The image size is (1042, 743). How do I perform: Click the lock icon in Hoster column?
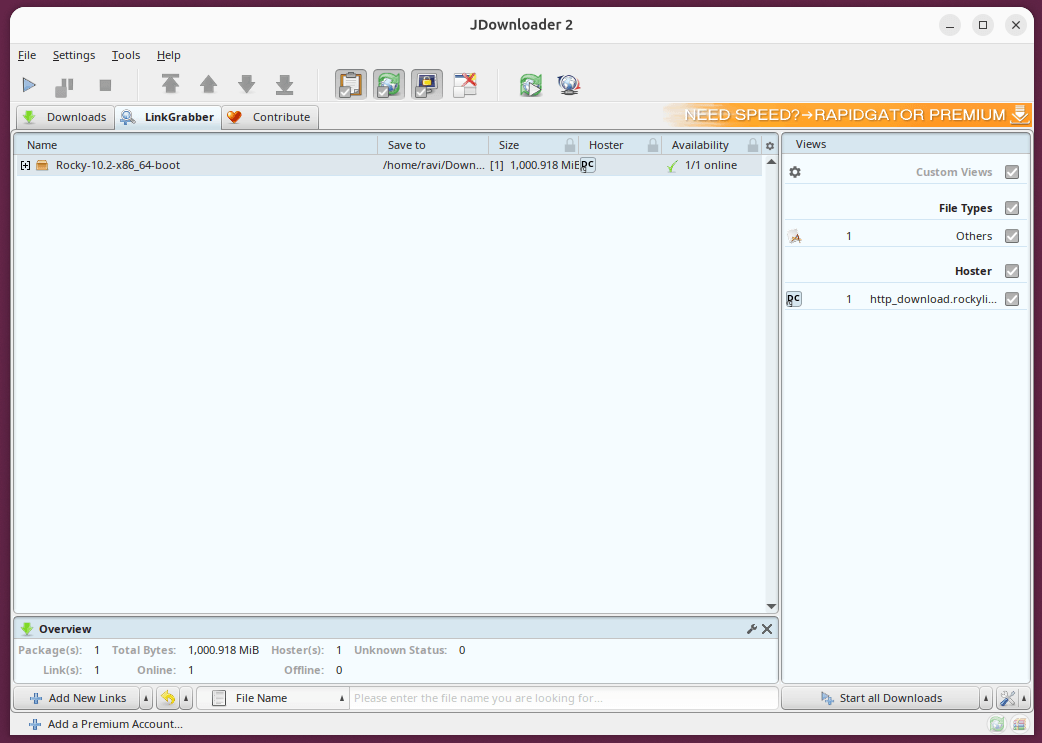pos(653,145)
